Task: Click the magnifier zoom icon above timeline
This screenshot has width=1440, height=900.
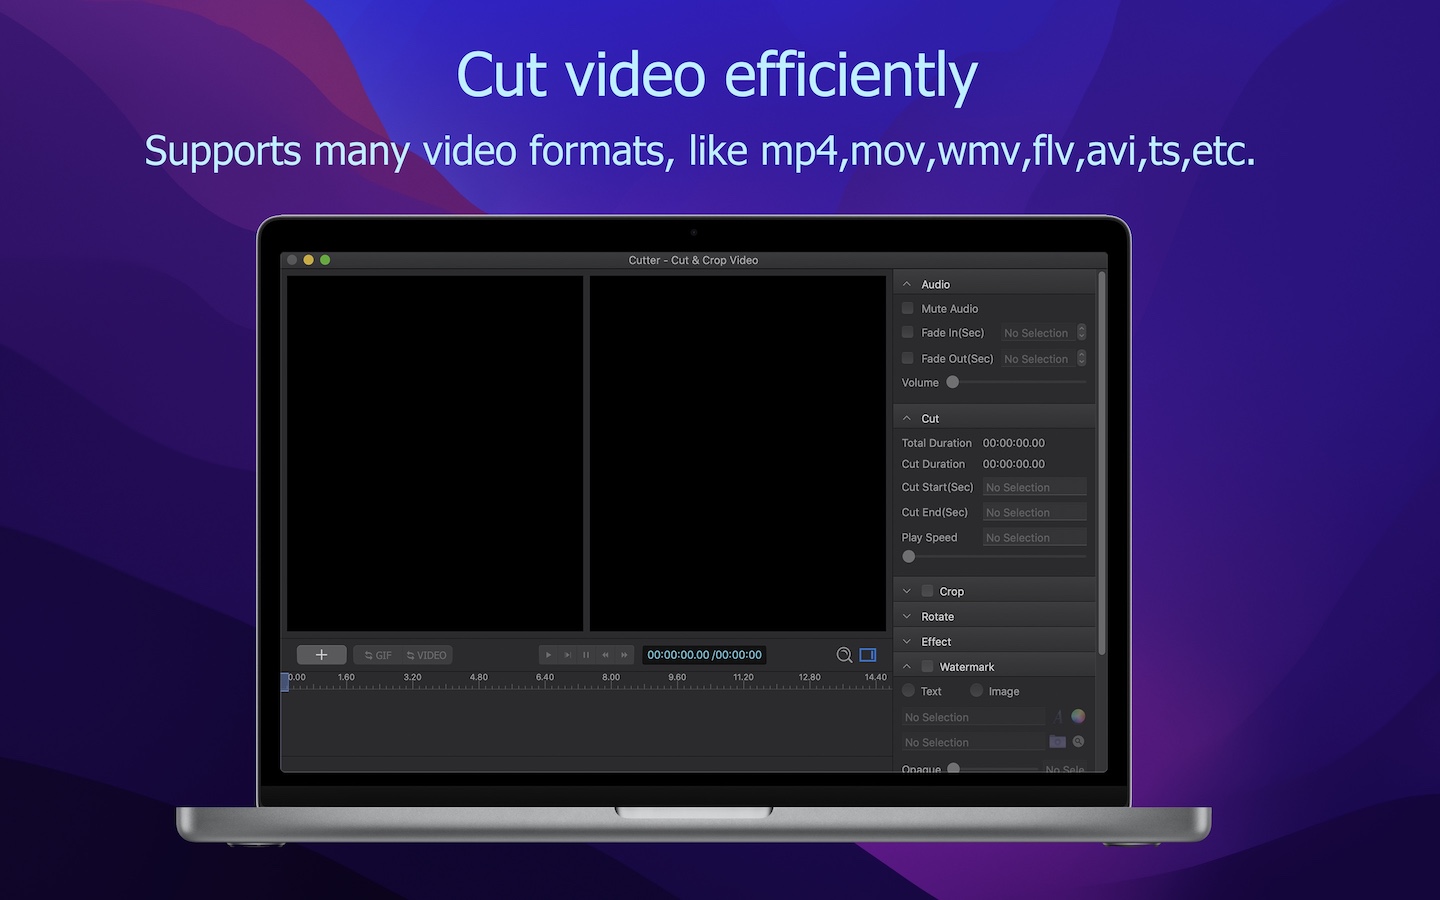Action: 844,655
